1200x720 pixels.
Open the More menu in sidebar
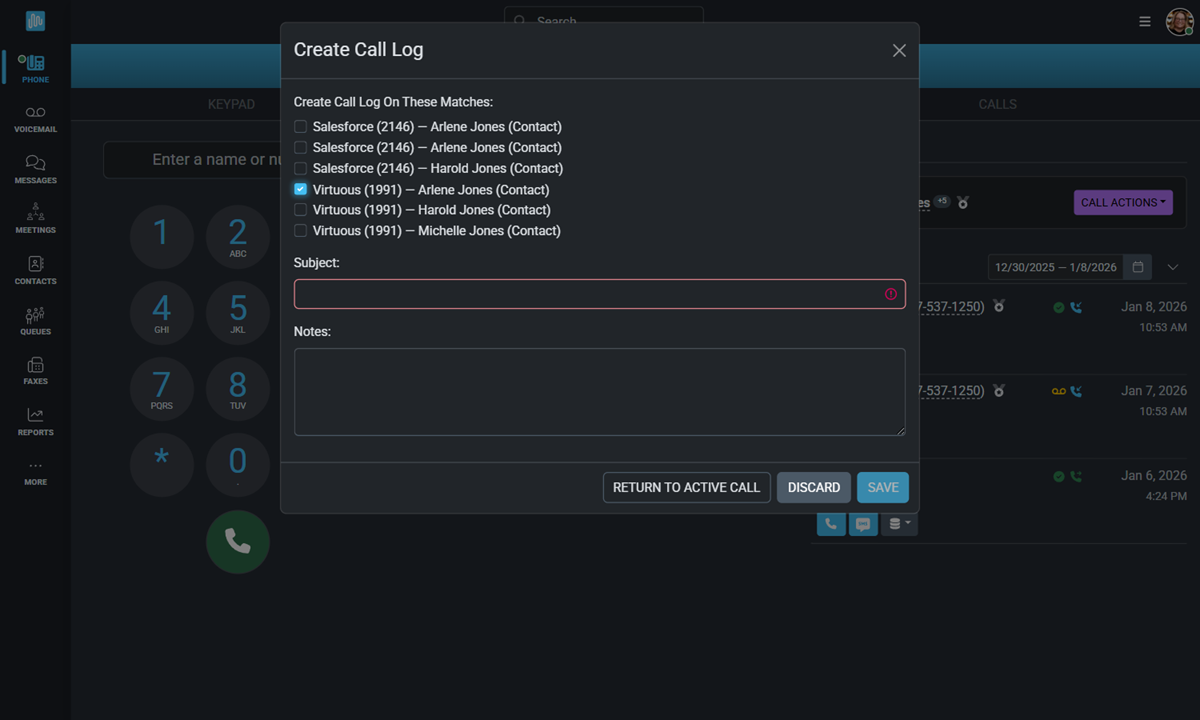point(35,471)
